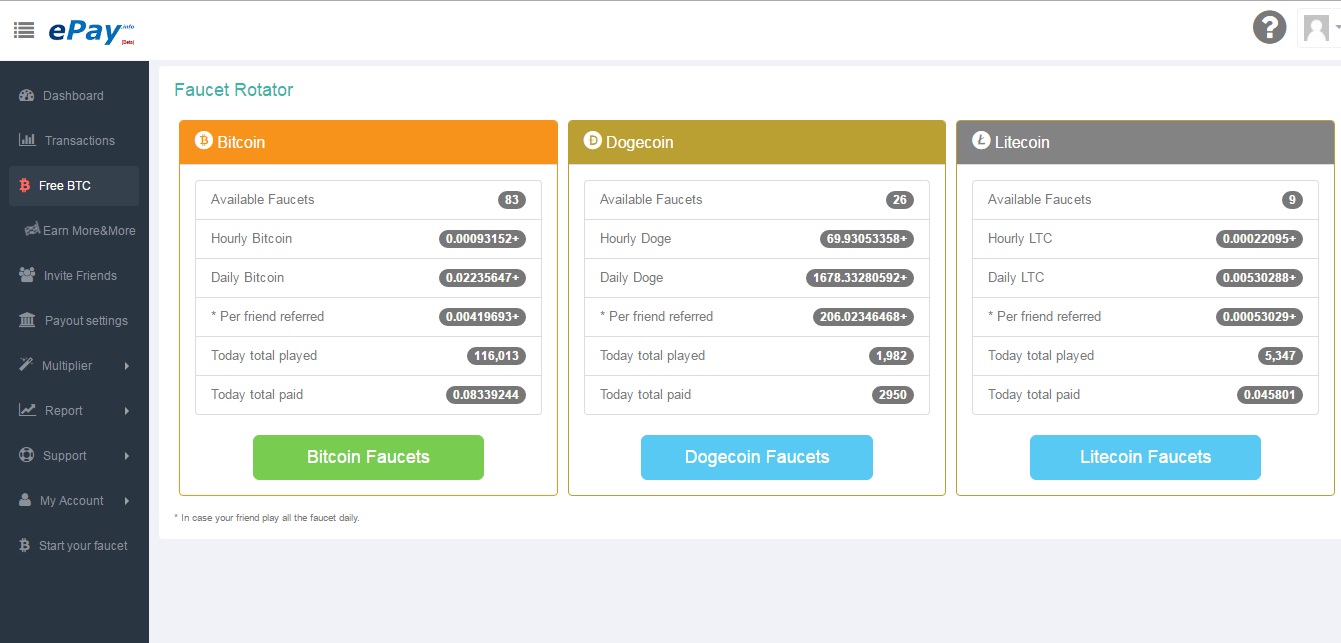
Task: Expand the Report submenu arrow
Action: [127, 411]
